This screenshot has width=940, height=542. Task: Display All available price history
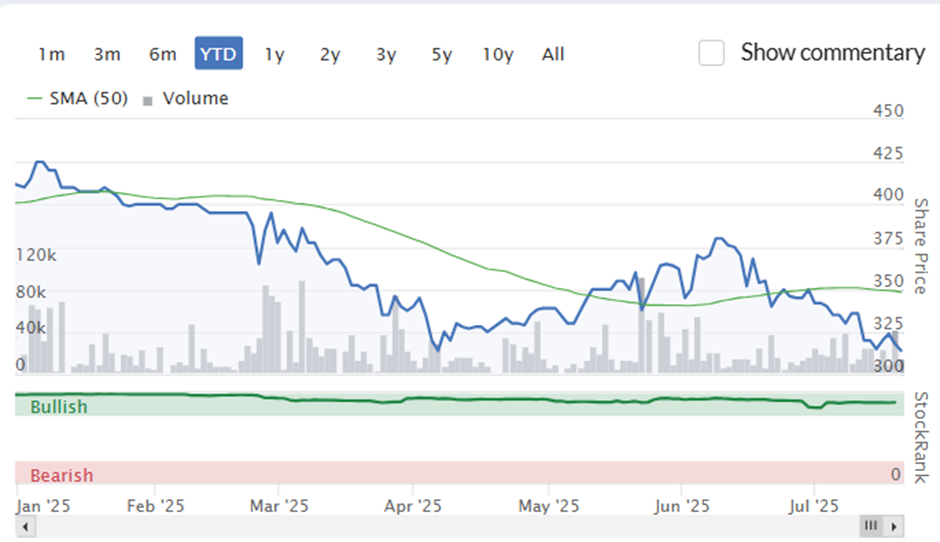pos(553,54)
